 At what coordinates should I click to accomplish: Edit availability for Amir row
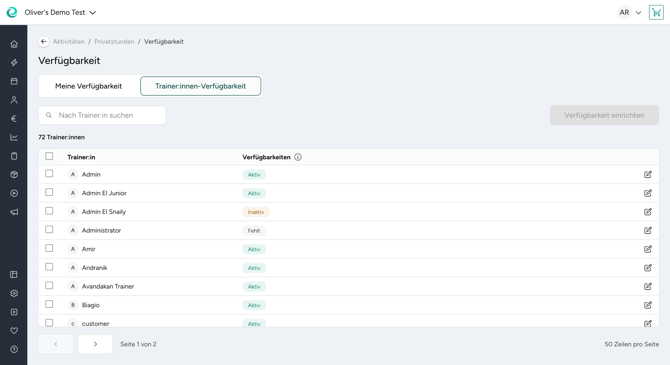pos(648,249)
